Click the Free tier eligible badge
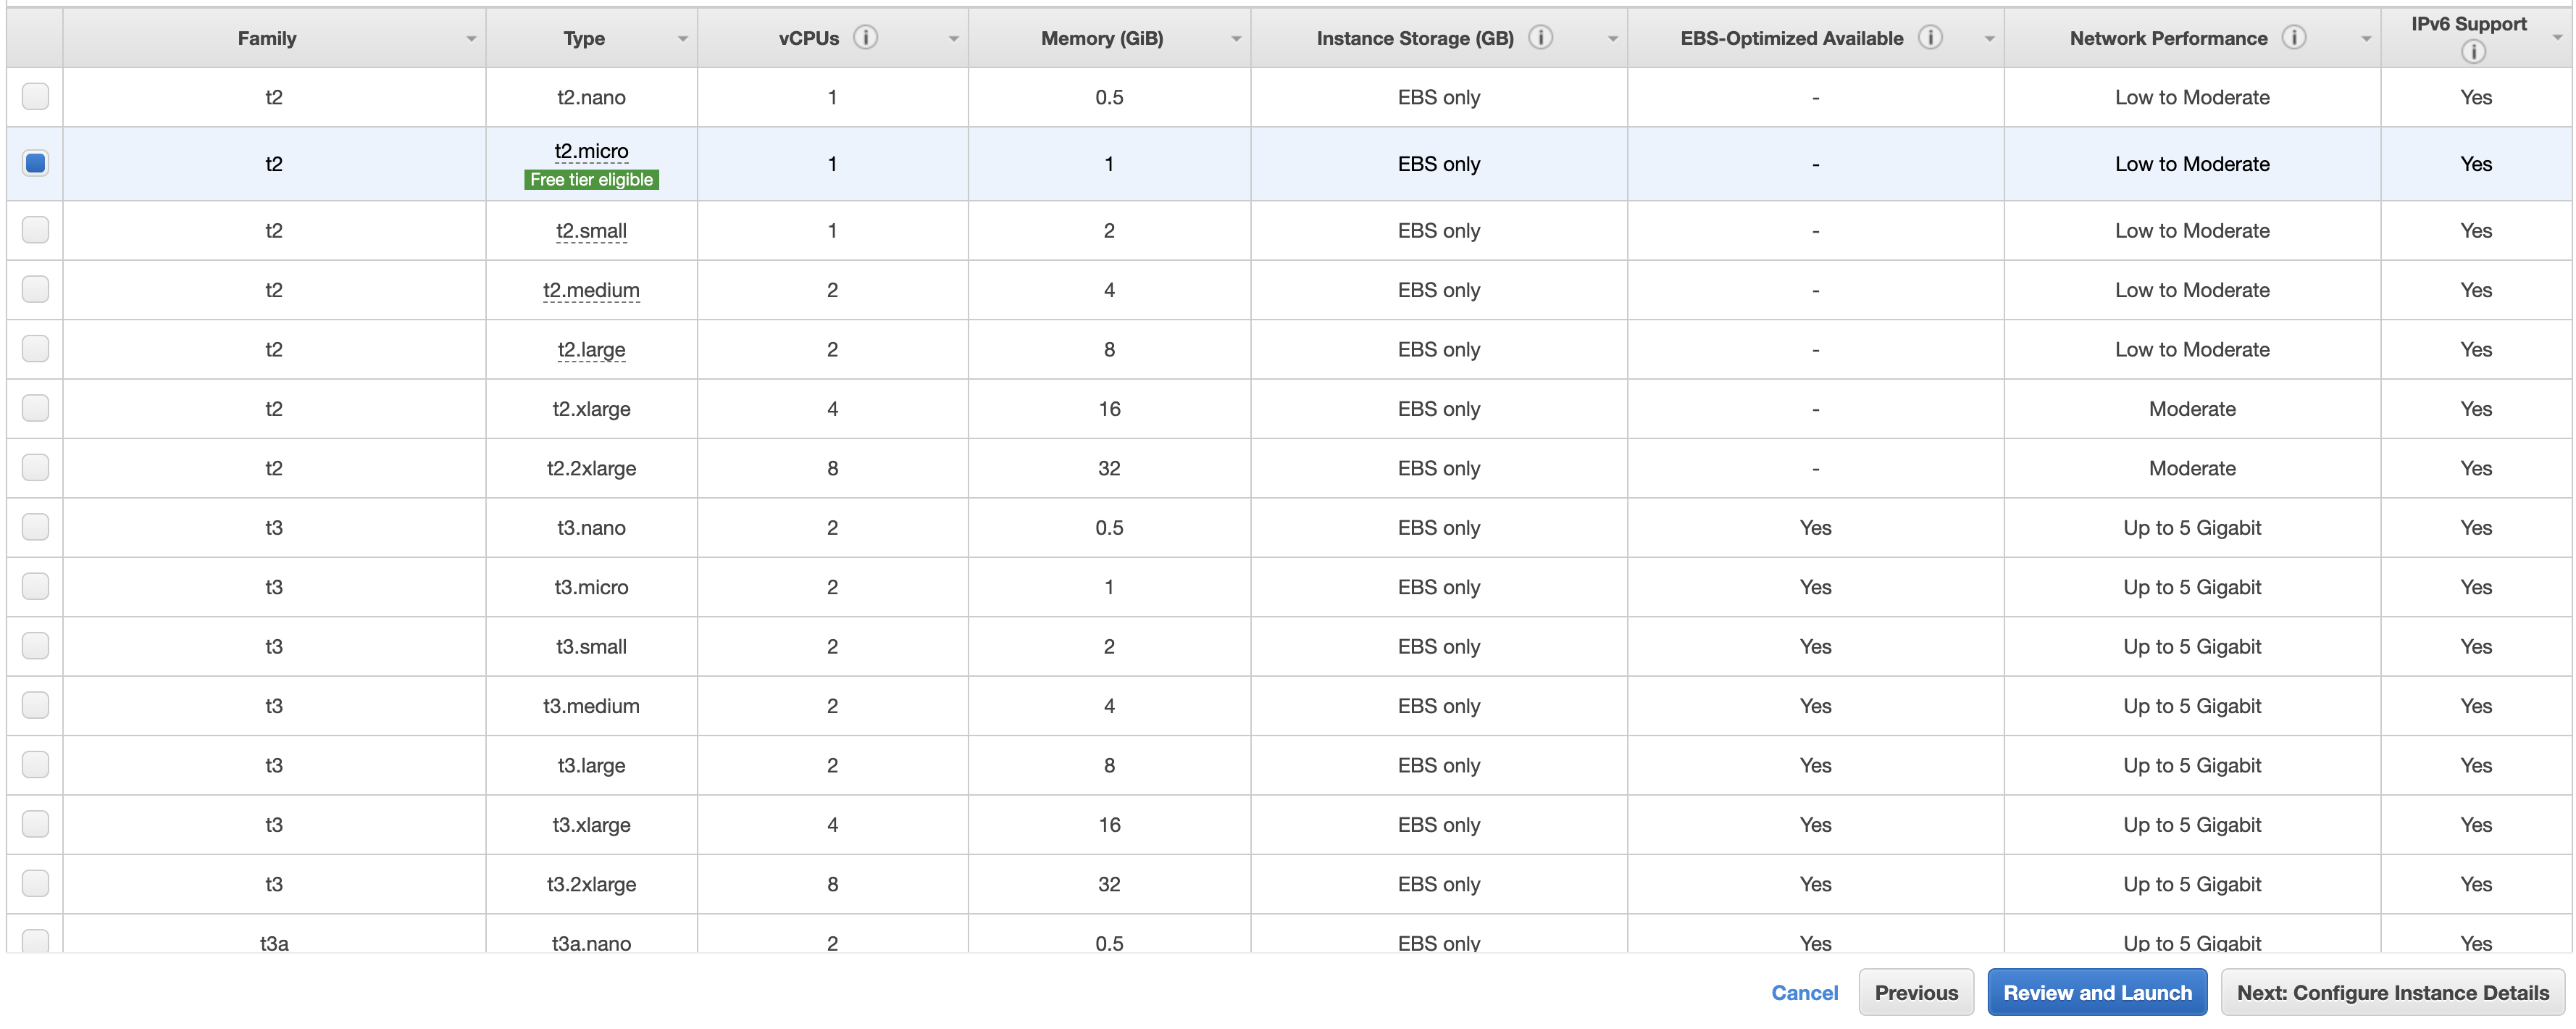This screenshot has height=1029, width=2576. pos(591,179)
